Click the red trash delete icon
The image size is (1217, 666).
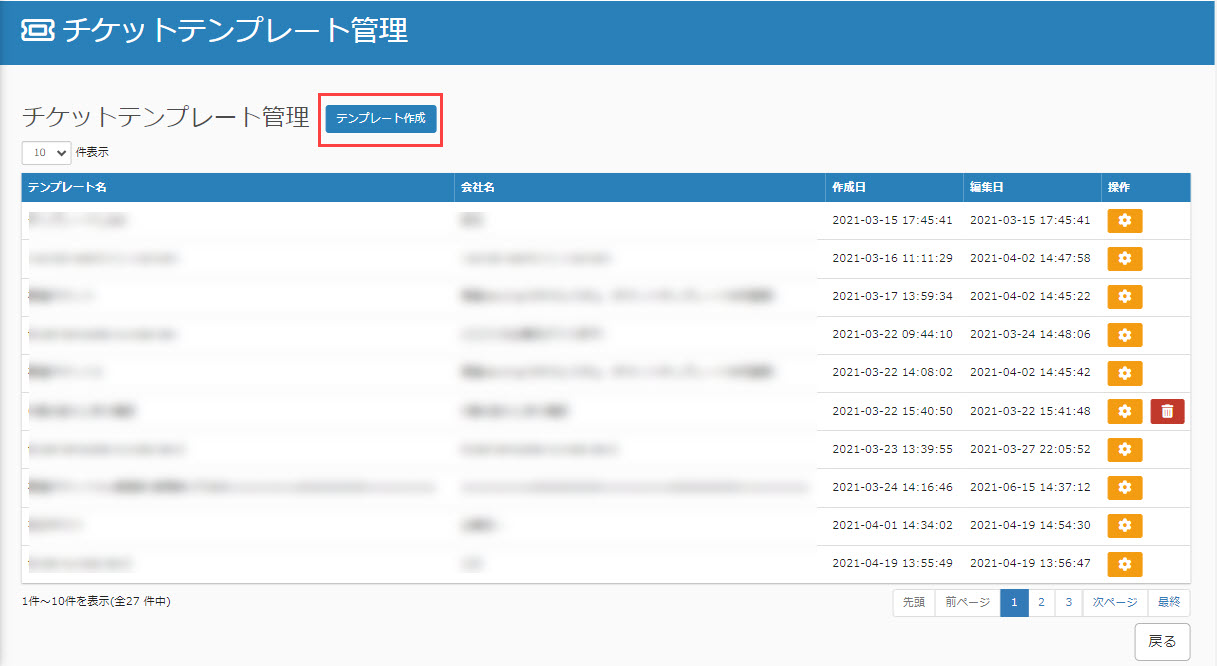point(1167,411)
